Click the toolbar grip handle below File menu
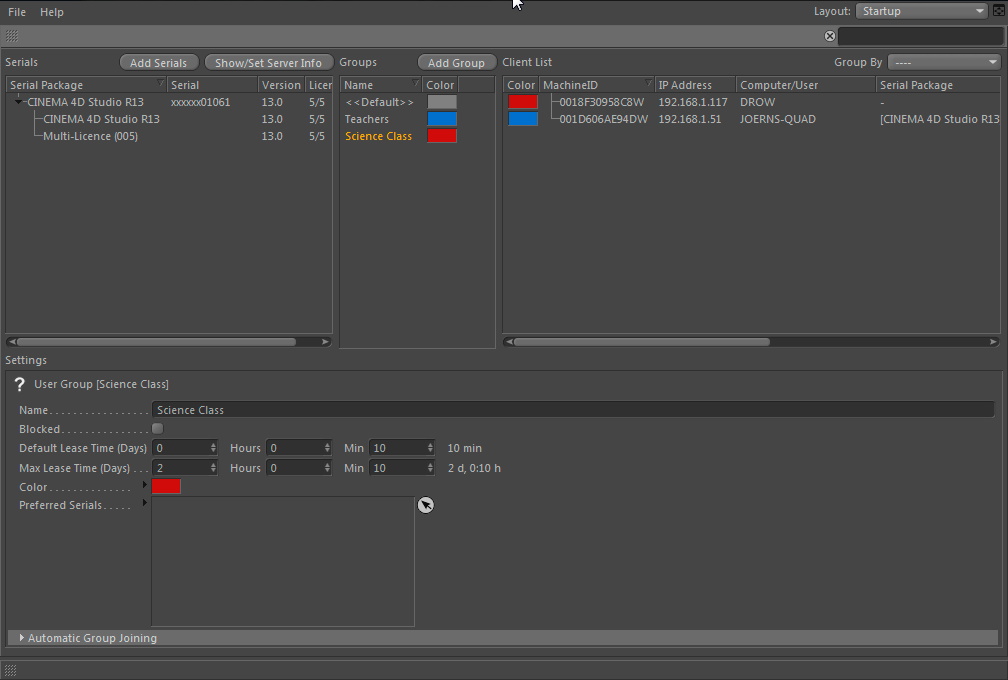 (x=12, y=36)
